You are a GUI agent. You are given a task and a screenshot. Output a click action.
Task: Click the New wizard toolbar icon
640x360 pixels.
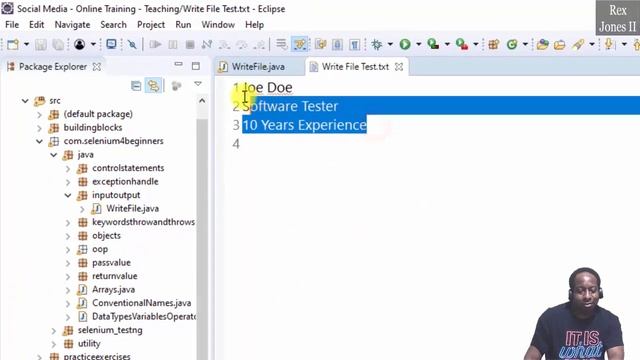(x=13, y=44)
